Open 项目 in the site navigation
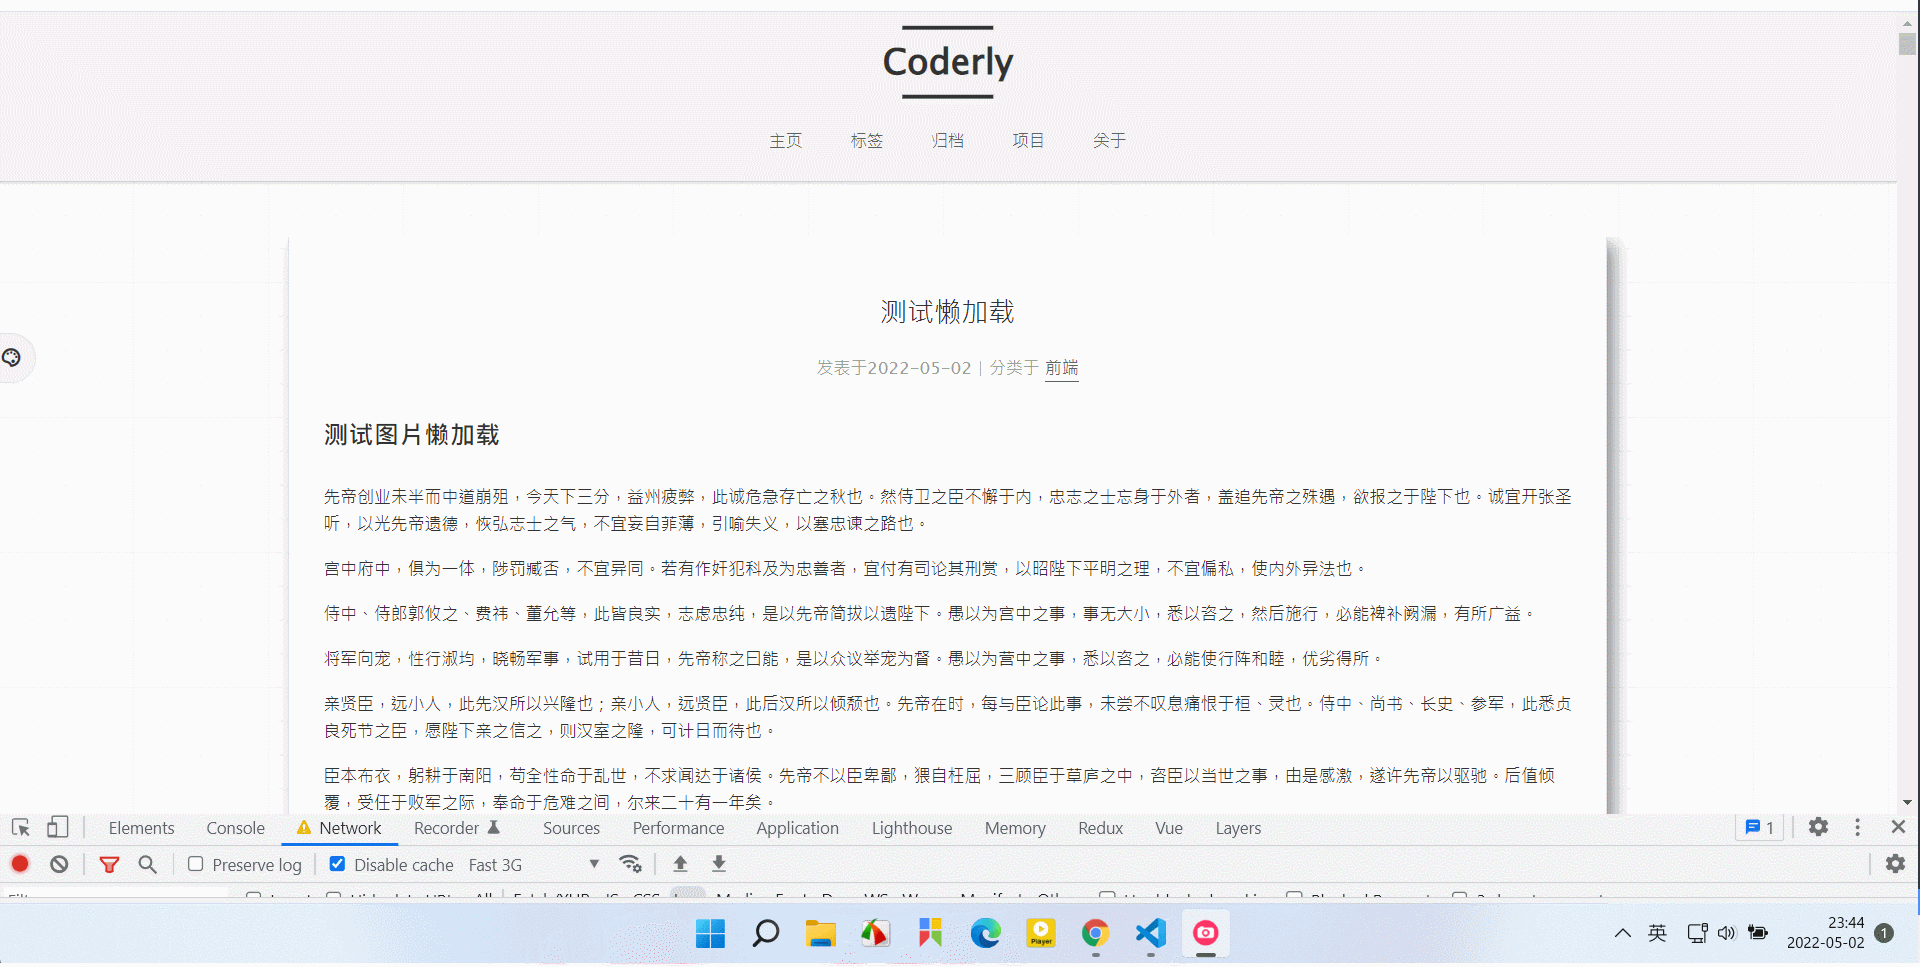The height and width of the screenshot is (967, 1920). click(1028, 140)
